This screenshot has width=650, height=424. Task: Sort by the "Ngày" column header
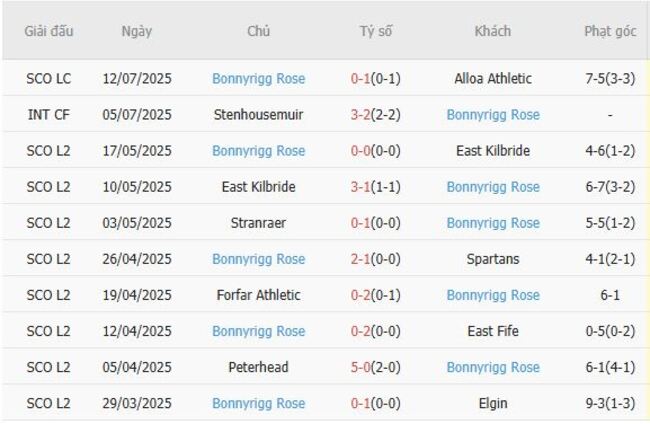[137, 31]
